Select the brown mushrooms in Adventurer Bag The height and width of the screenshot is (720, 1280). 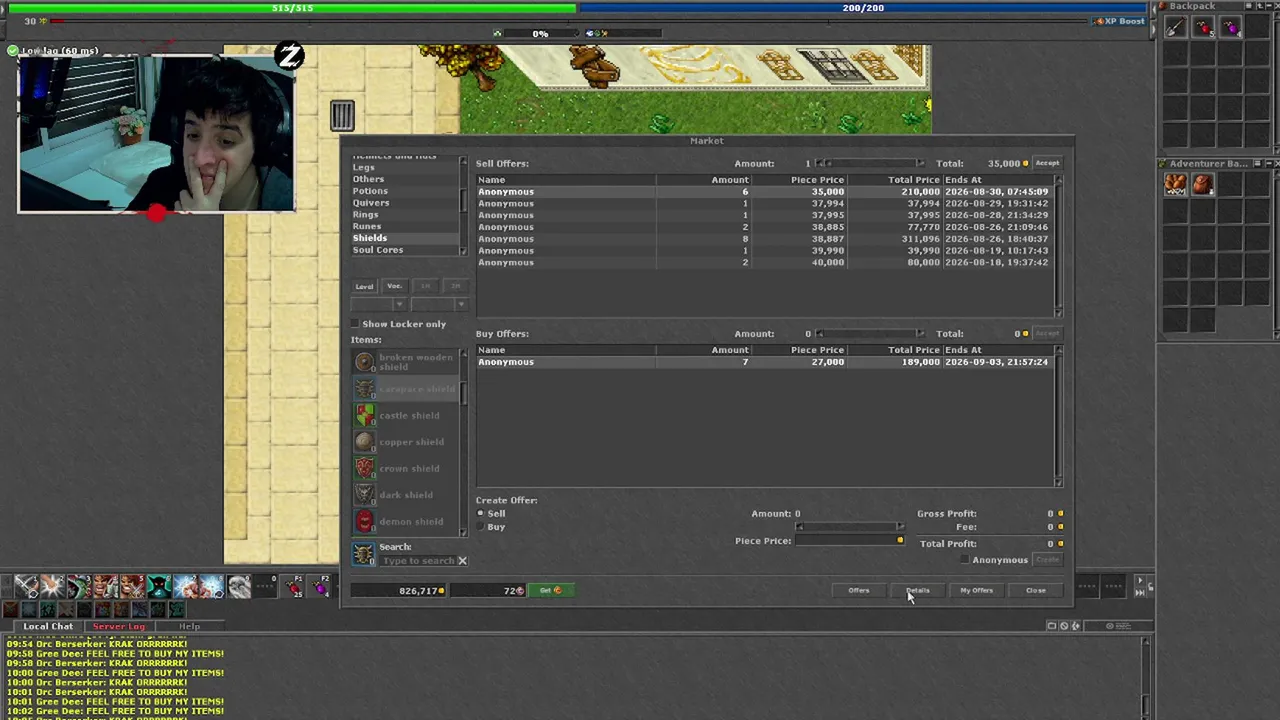1175,184
